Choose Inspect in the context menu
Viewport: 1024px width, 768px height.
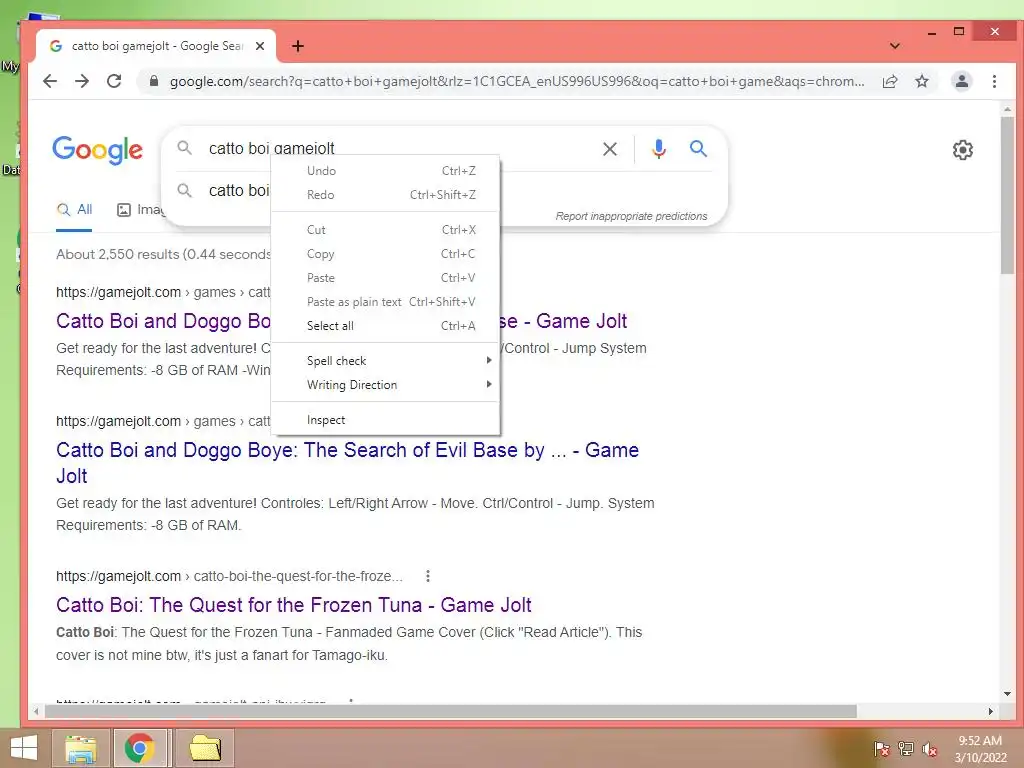pos(385,420)
